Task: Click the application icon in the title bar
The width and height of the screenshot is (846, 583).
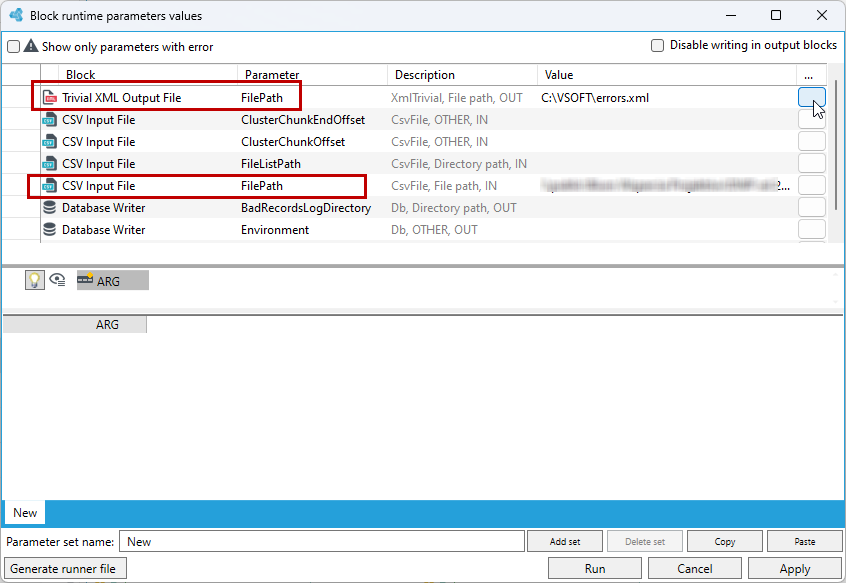Action: [16, 15]
